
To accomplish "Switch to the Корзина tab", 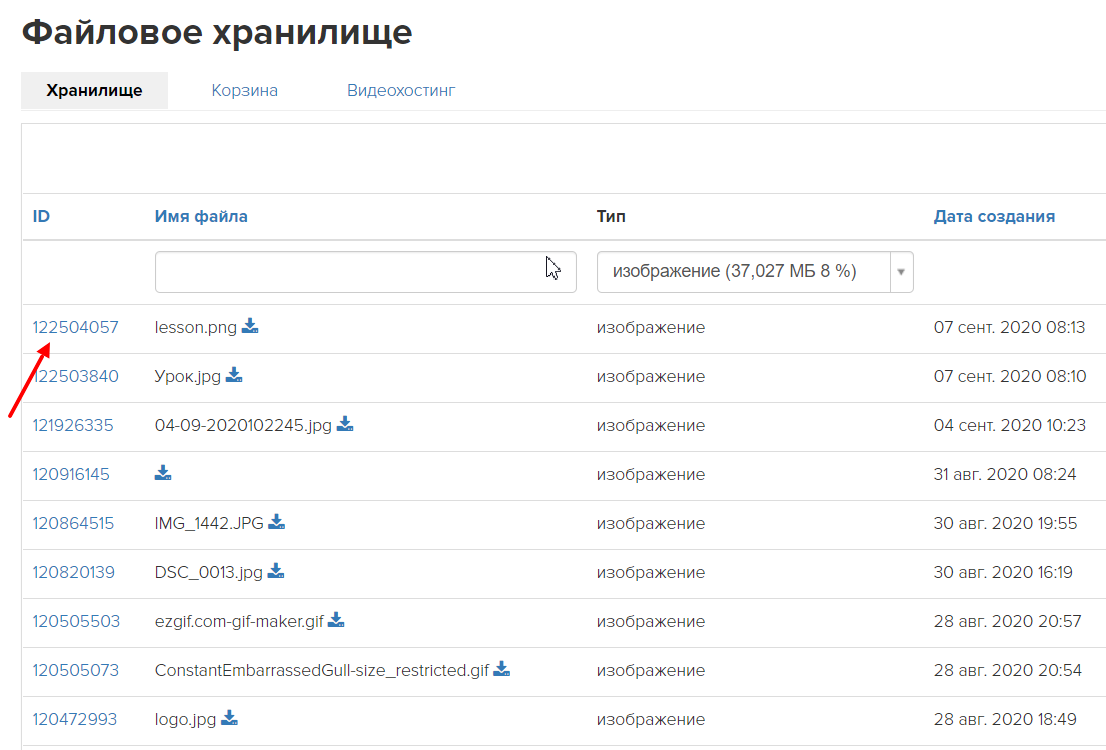I will pos(244,91).
